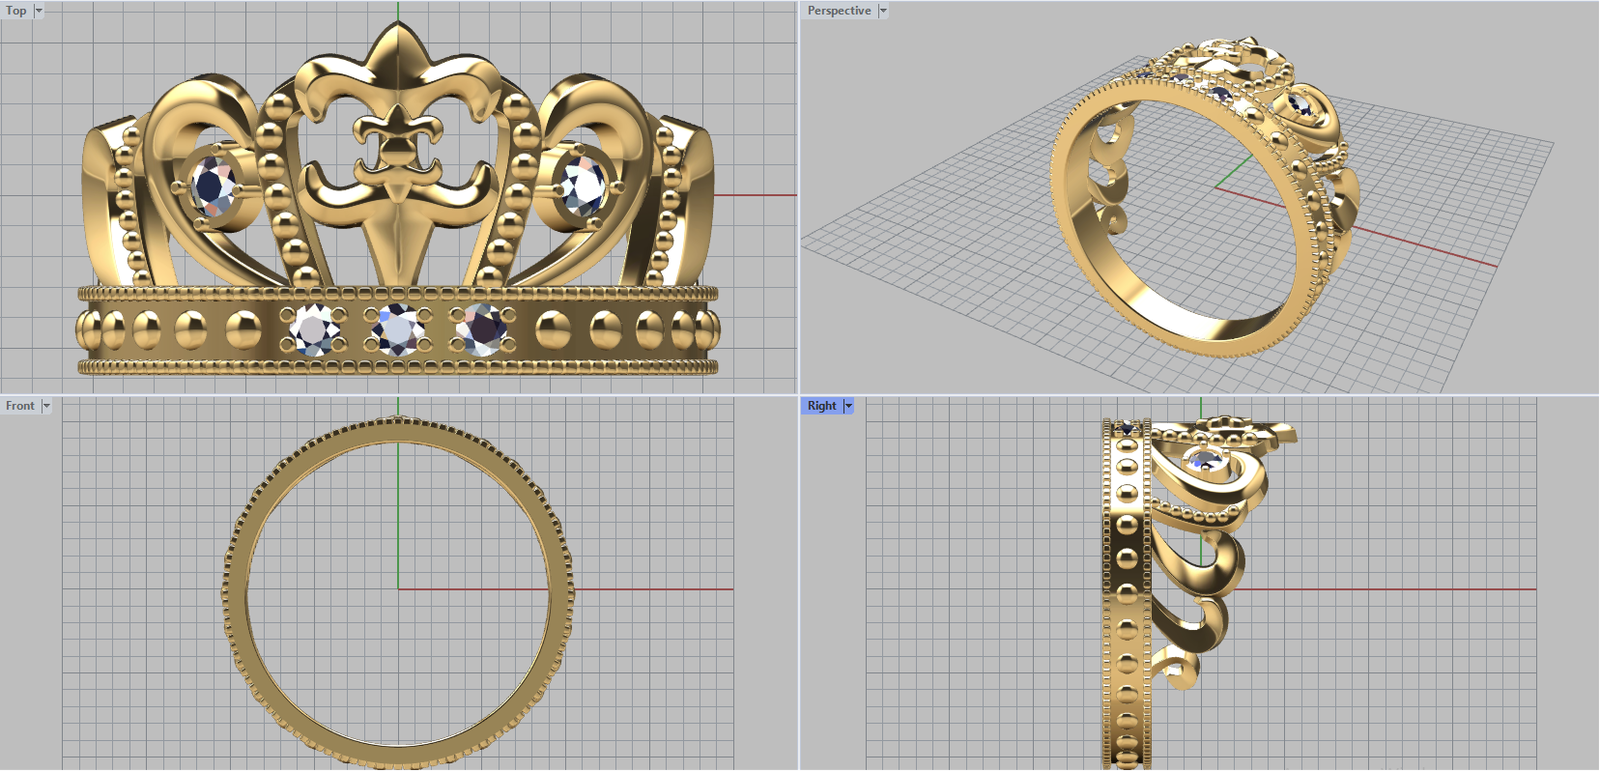Screen dimensions: 1600x772
Task: Pick rightmost of three band diamonds
Action: [482, 329]
